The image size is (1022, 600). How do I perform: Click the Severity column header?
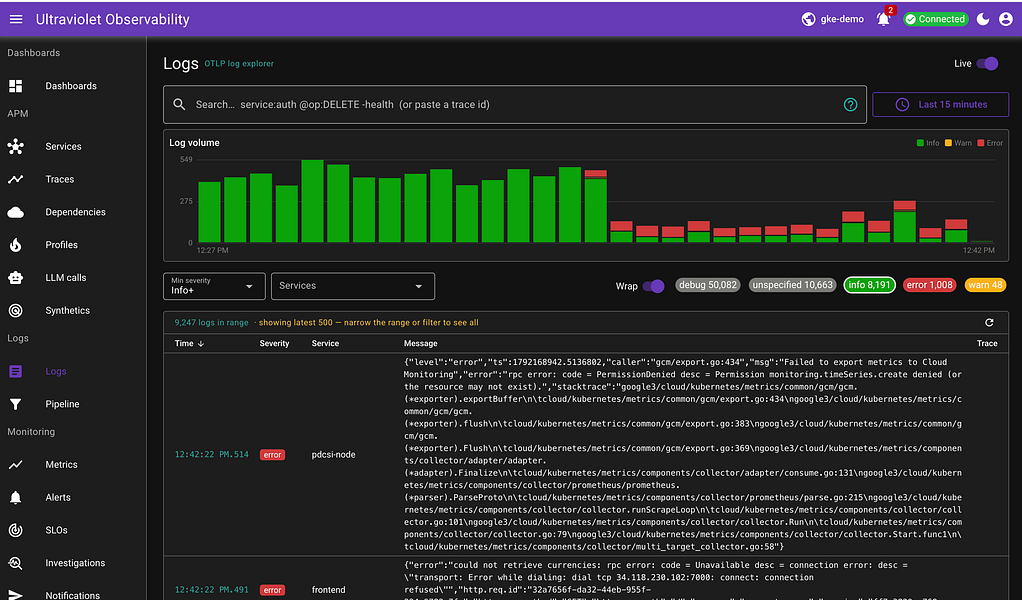point(274,343)
